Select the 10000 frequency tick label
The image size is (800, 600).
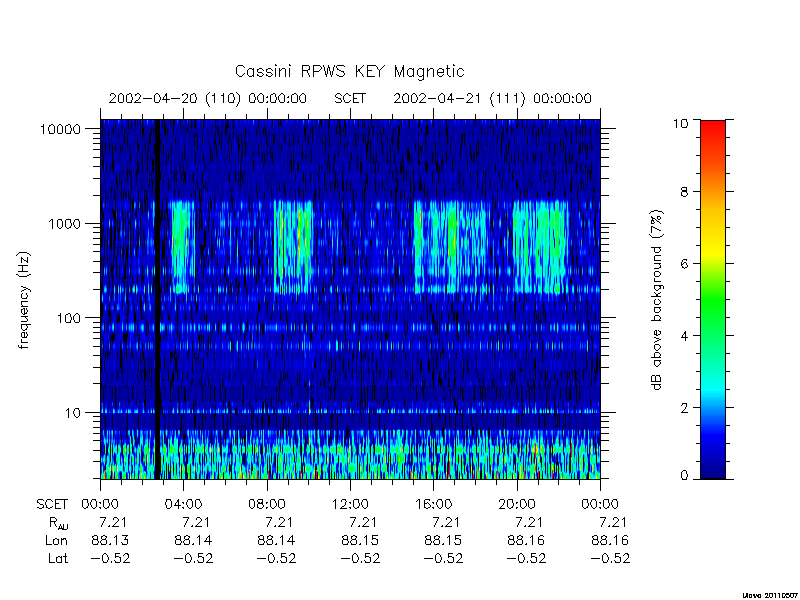pyautogui.click(x=60, y=130)
